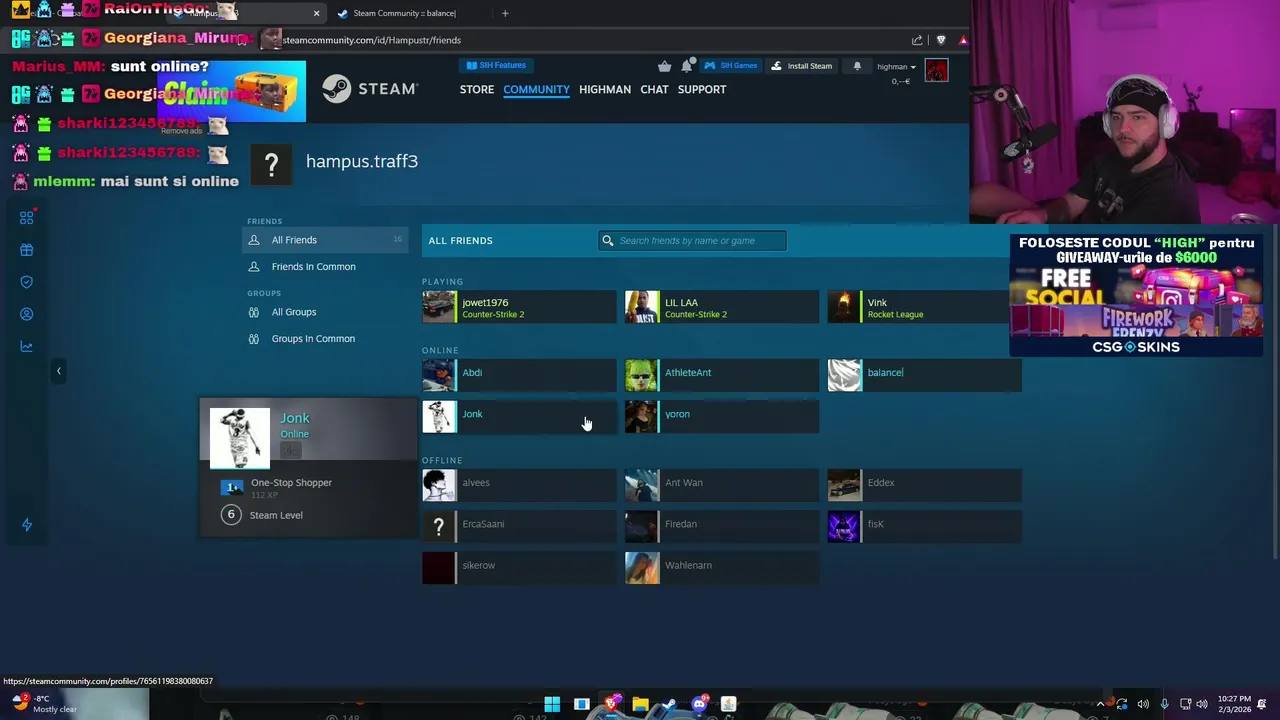The width and height of the screenshot is (1280, 720).
Task: Open the SIH Features button
Action: [x=496, y=66]
